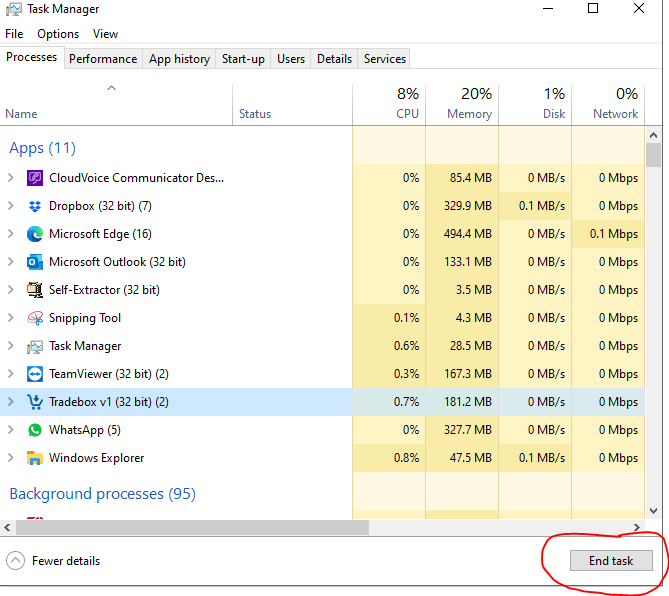Switch to the Users tab

click(291, 59)
